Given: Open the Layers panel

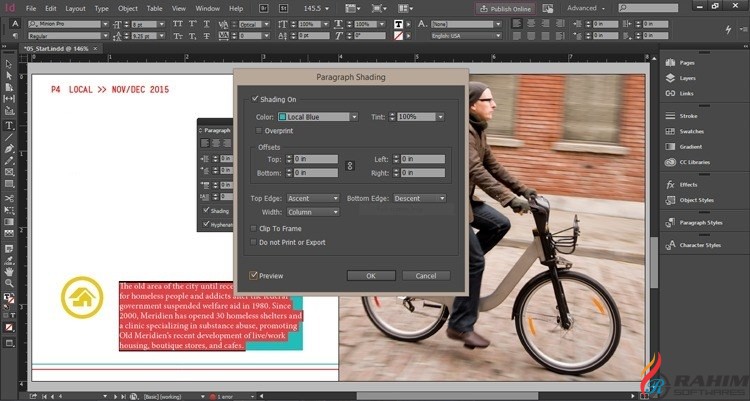Looking at the screenshot, I should [688, 77].
